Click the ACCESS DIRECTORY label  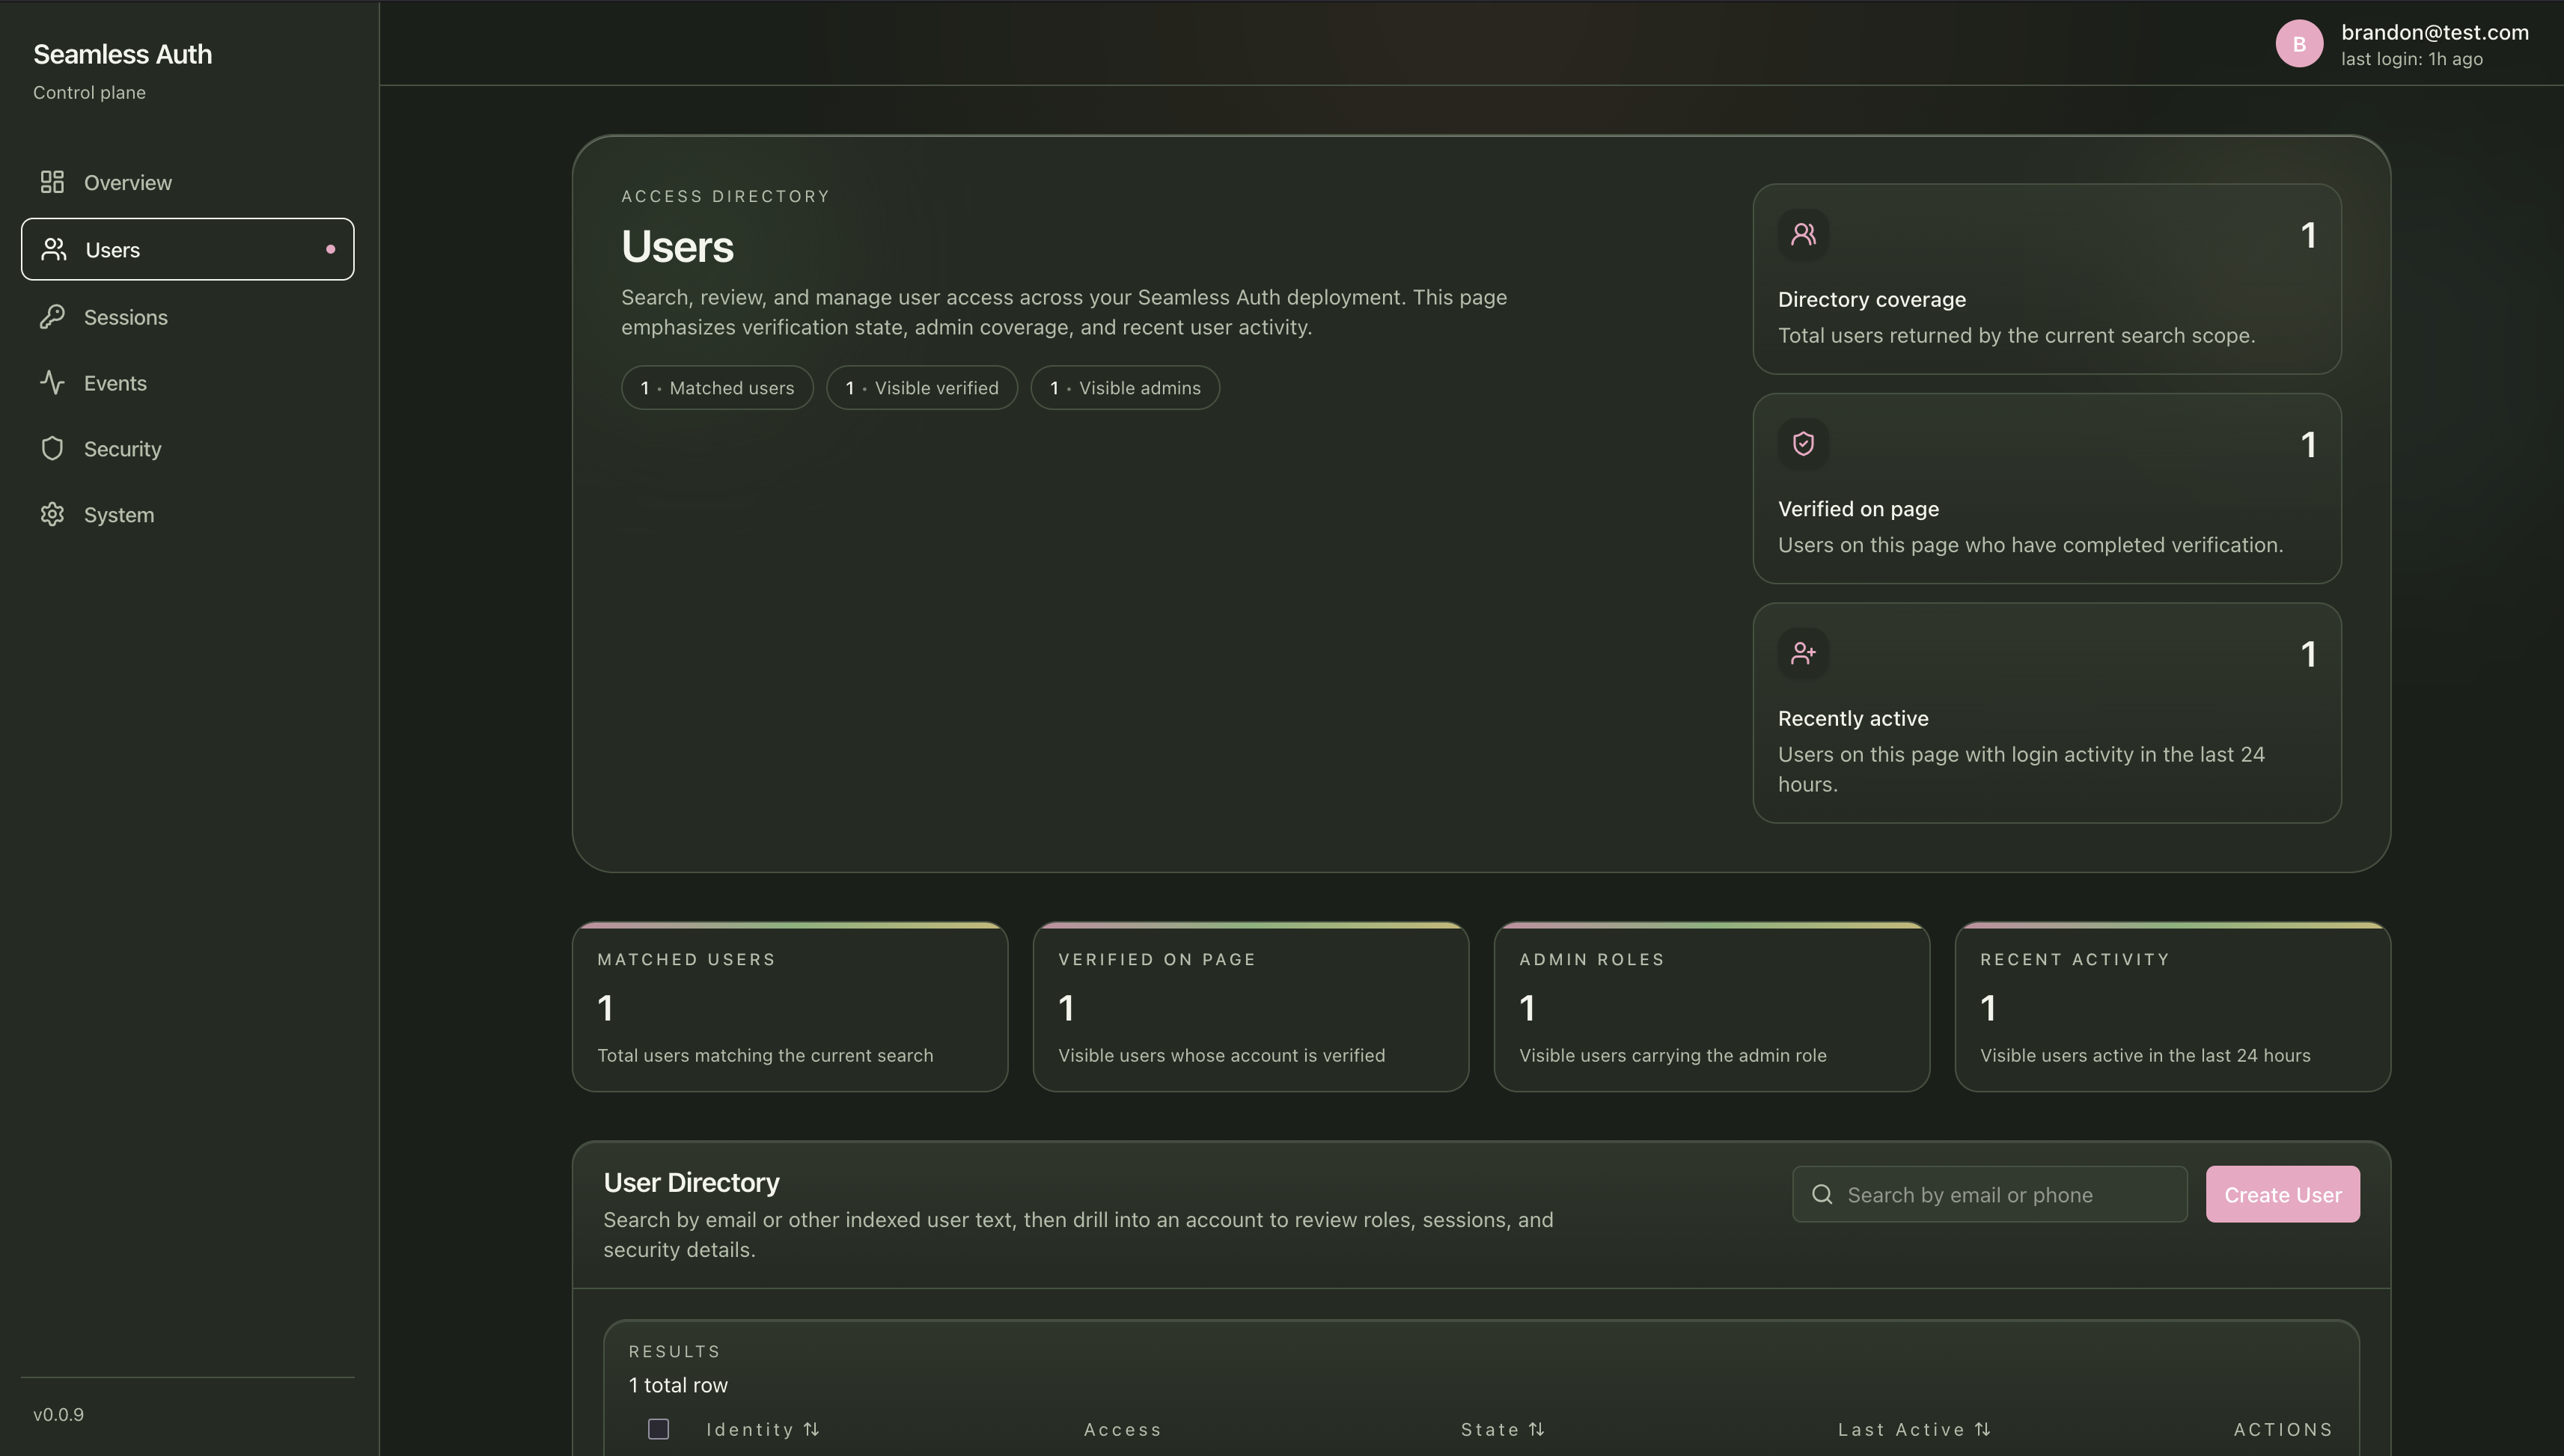(x=725, y=196)
